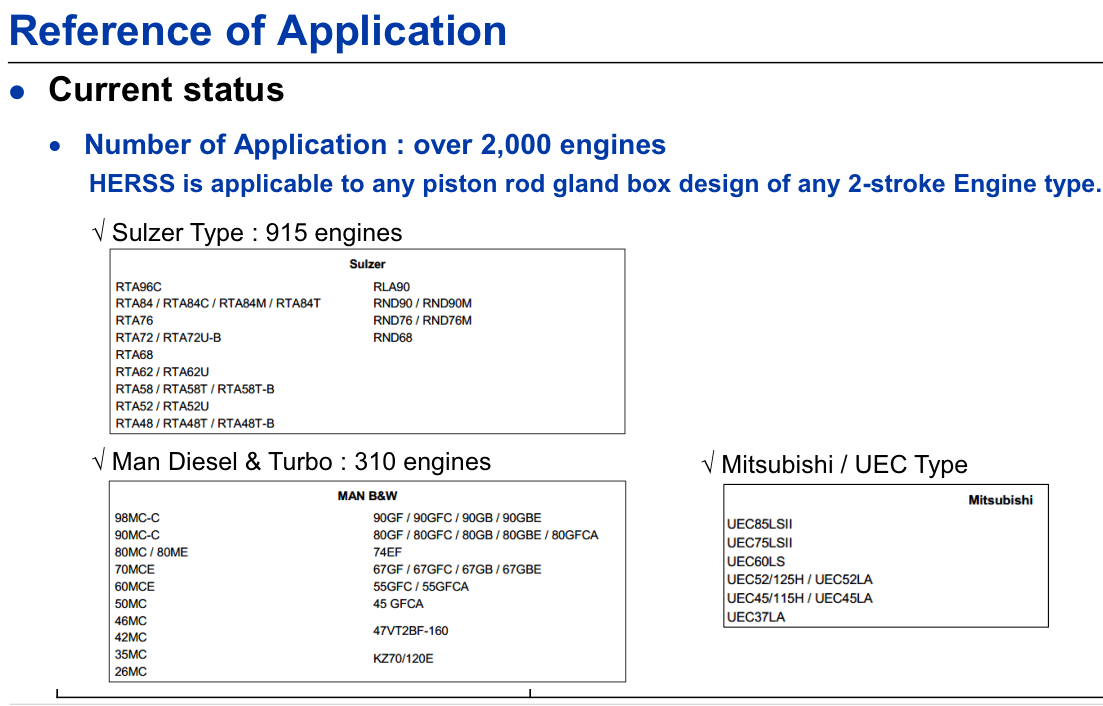Select 'Sulzer Type : 915 engines' heading
This screenshot has height=706, width=1103.
[257, 233]
